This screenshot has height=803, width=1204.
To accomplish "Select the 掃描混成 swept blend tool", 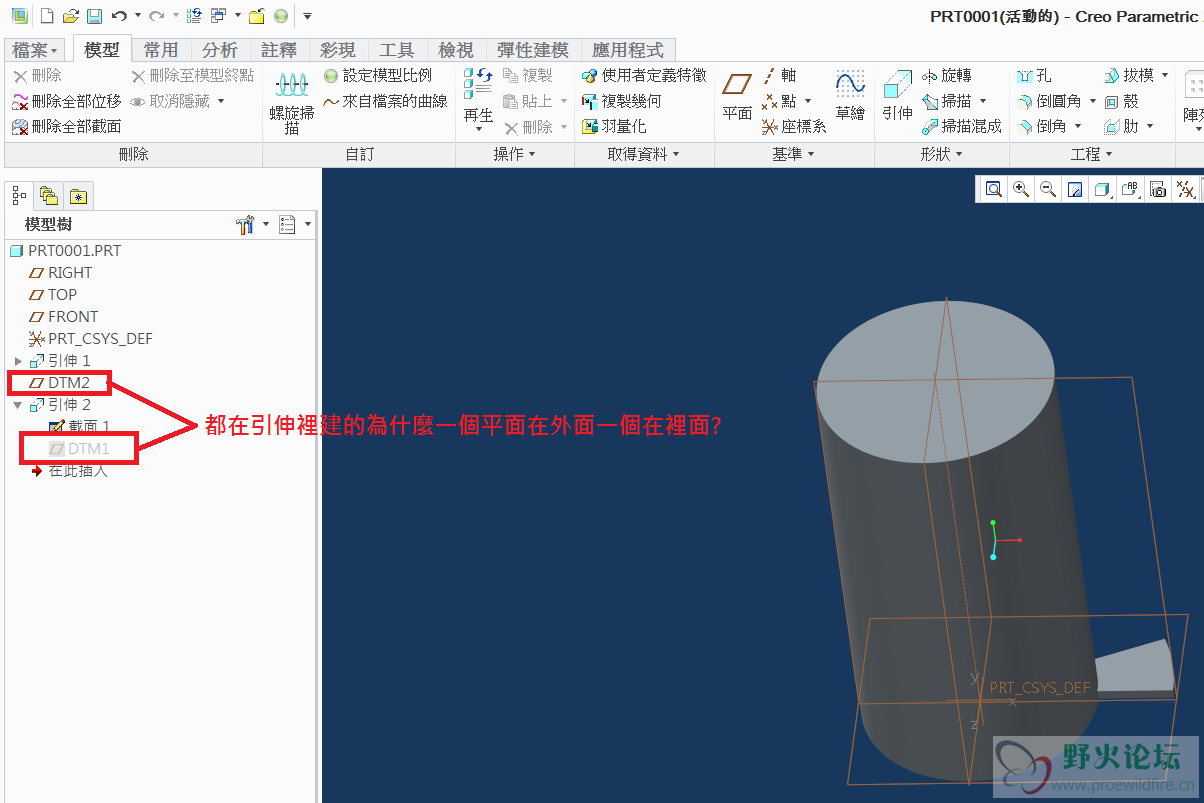I will [x=961, y=127].
